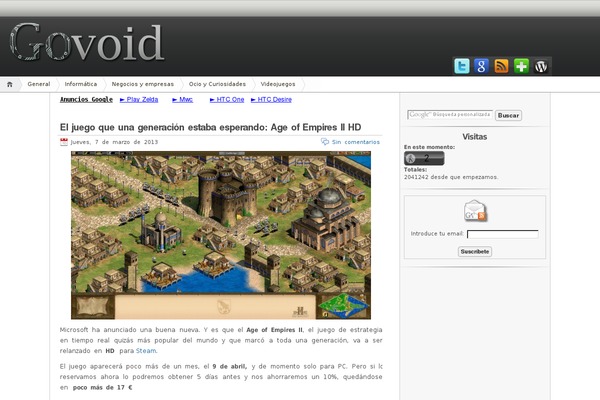Follow the HTC One ad link
Viewport: 600px width, 400px height.
(x=227, y=100)
